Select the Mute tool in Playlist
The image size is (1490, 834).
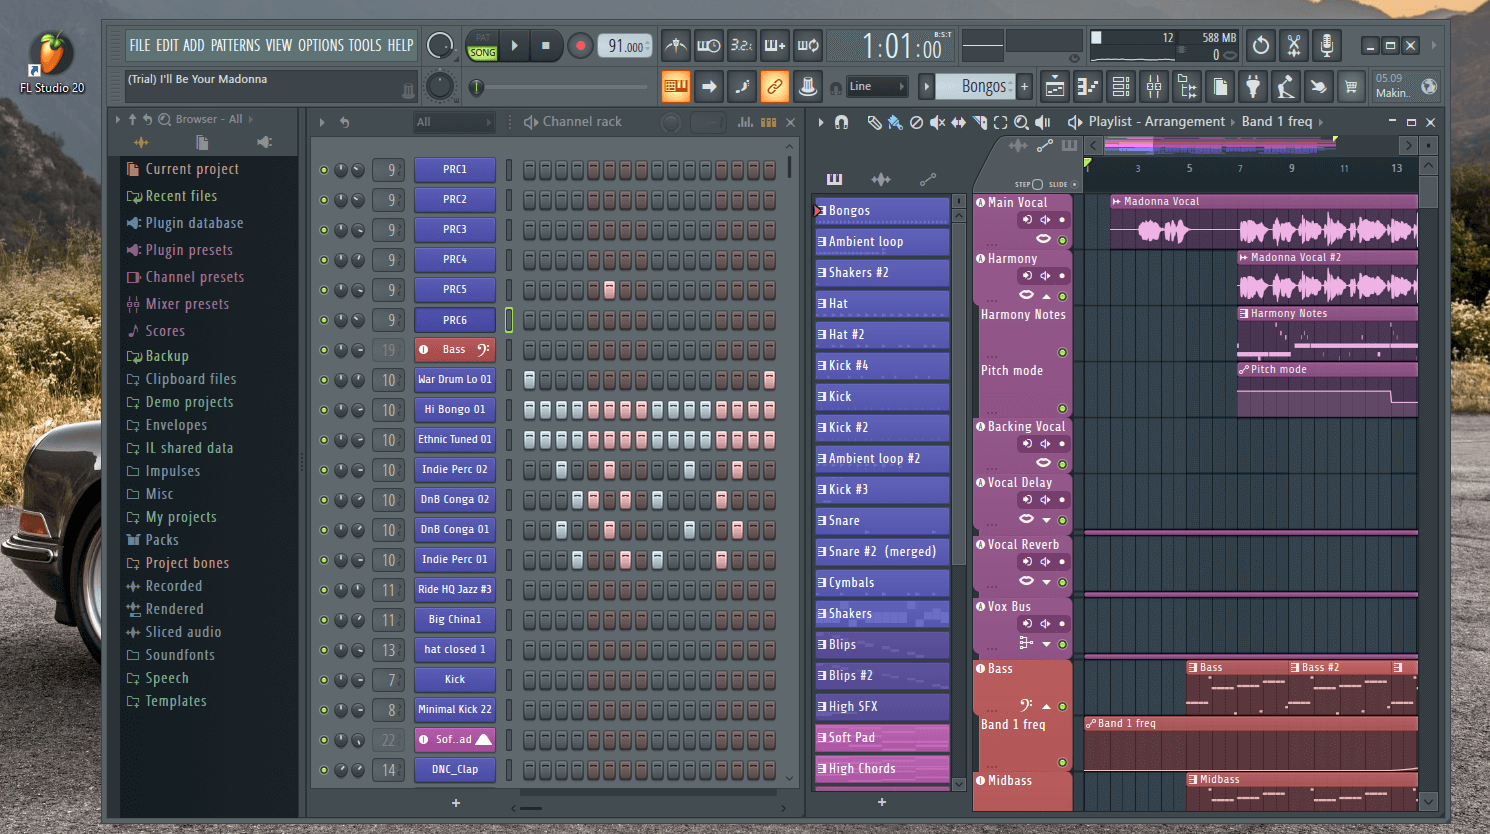pyautogui.click(x=937, y=122)
